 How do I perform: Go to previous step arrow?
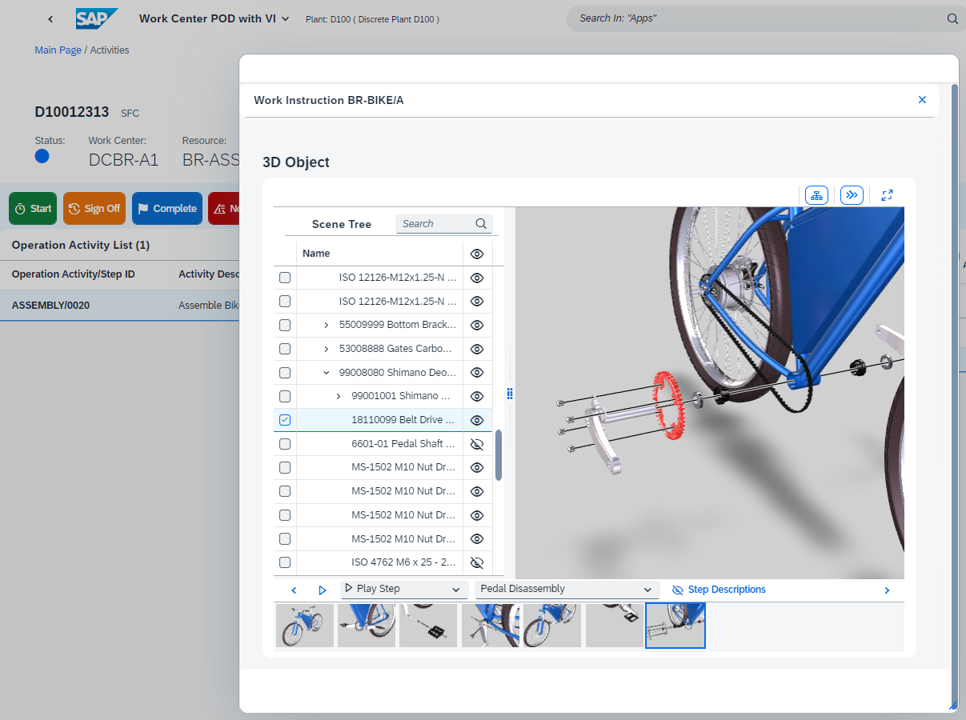[x=293, y=590]
